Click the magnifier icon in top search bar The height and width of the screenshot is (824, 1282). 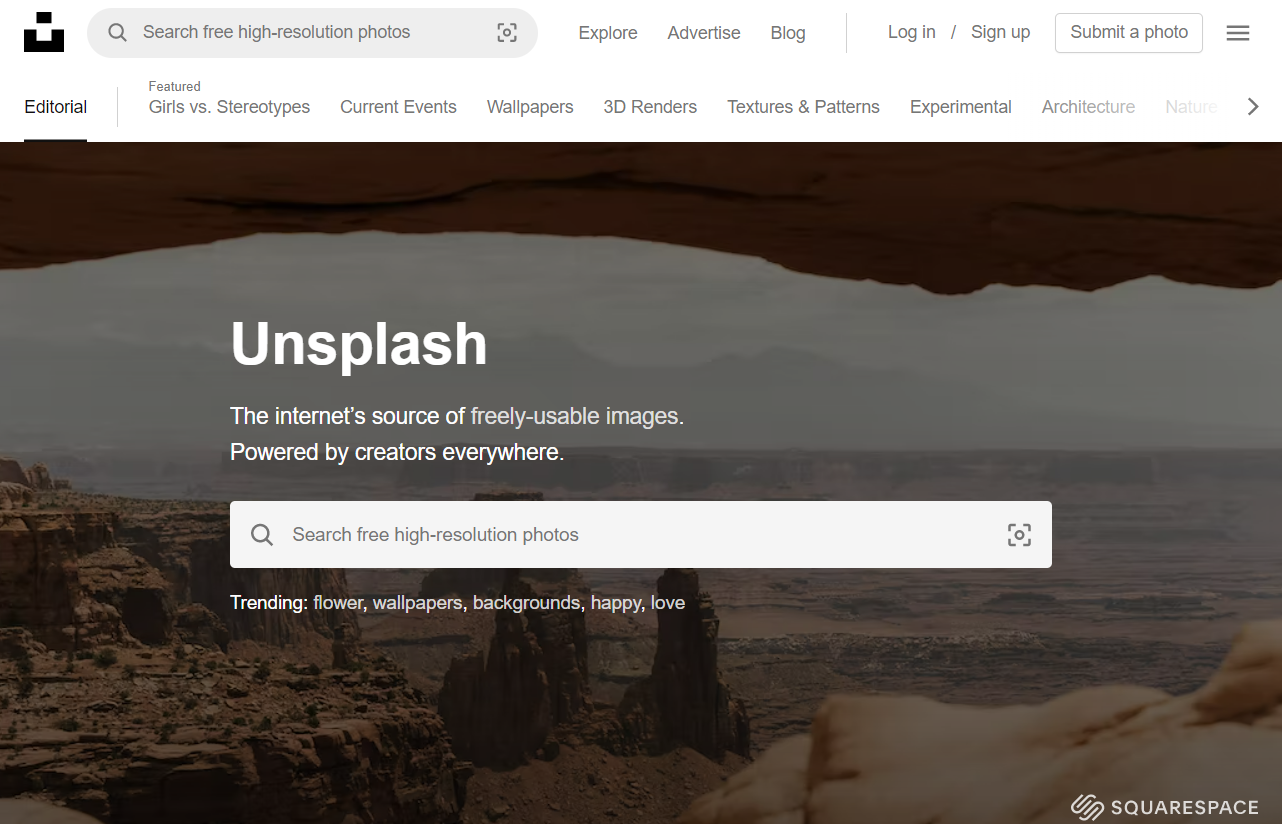click(x=117, y=32)
